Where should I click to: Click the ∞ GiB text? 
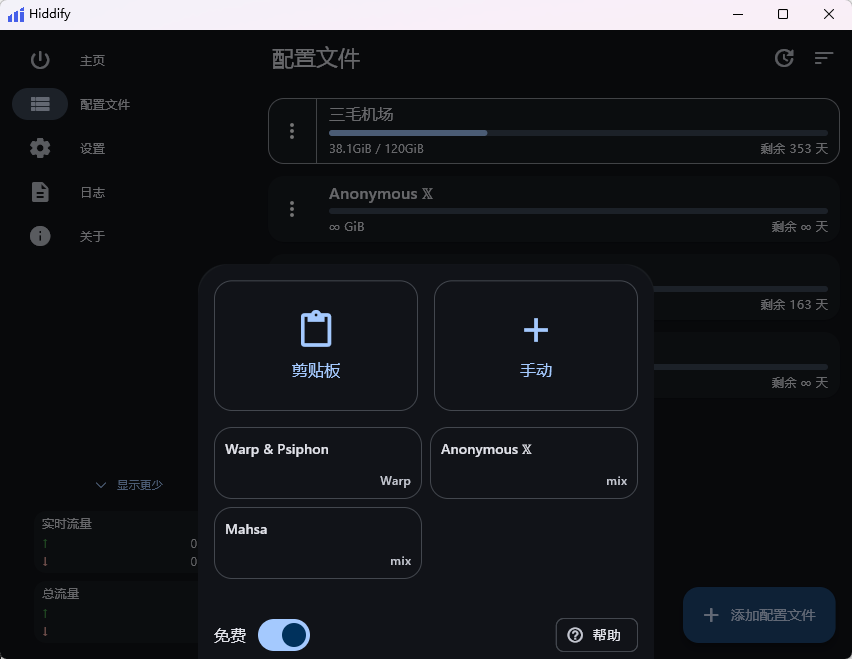tap(347, 227)
